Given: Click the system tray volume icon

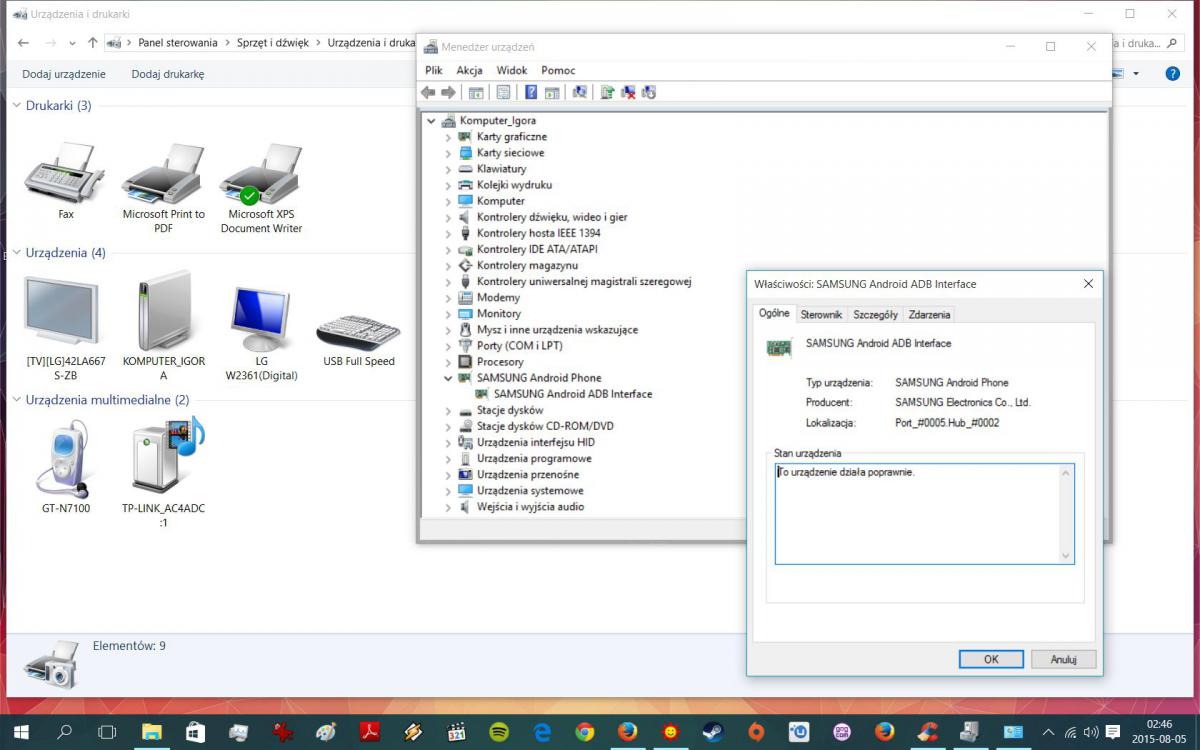Looking at the screenshot, I should click(x=1090, y=733).
